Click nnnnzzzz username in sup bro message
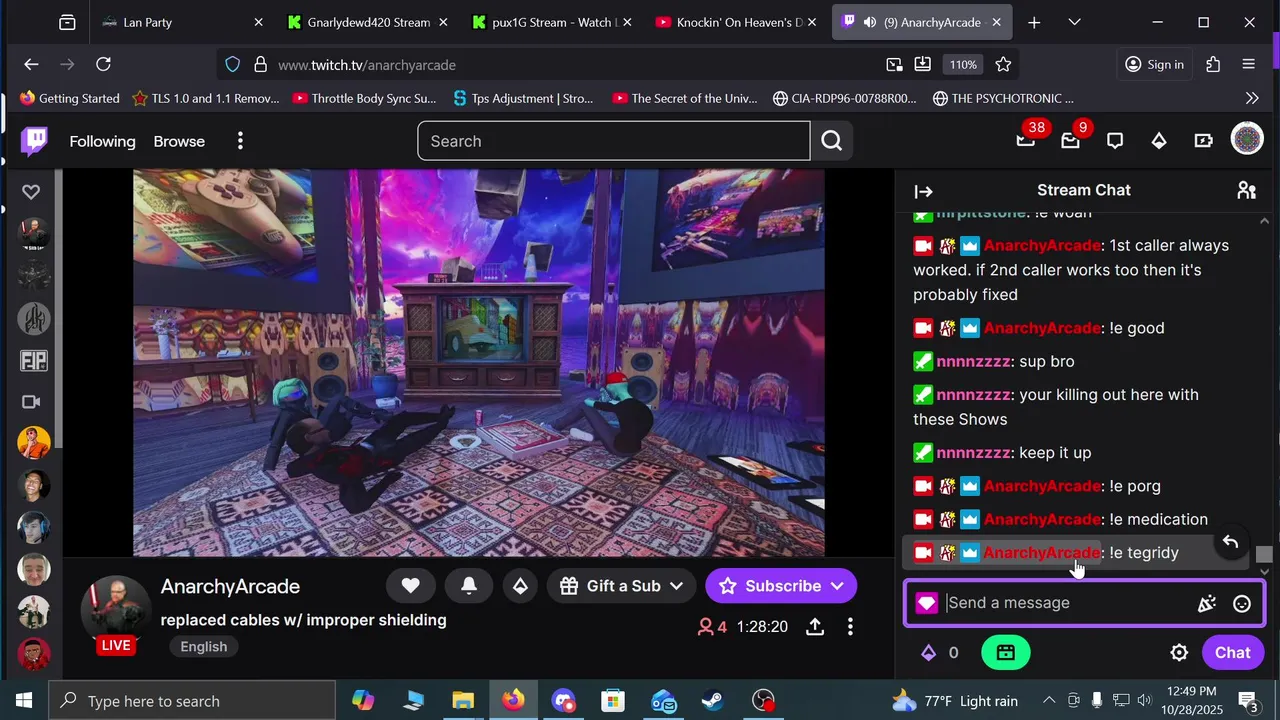The height and width of the screenshot is (720, 1280). (974, 361)
